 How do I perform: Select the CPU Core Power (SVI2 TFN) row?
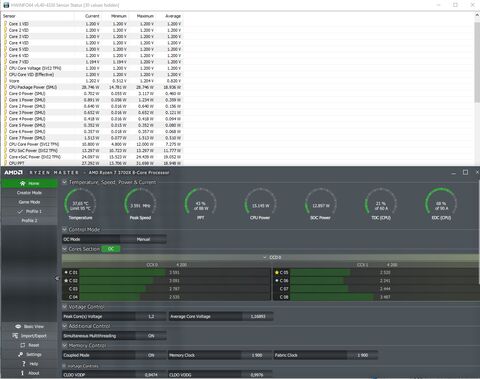(93, 144)
